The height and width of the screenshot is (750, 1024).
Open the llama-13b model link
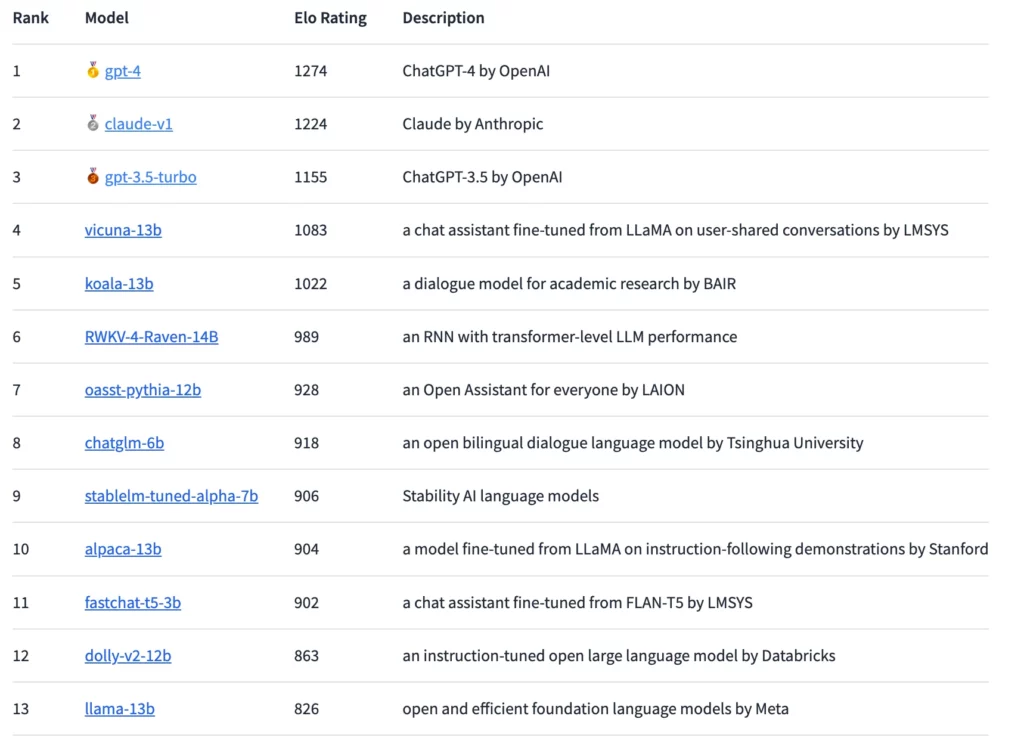119,709
